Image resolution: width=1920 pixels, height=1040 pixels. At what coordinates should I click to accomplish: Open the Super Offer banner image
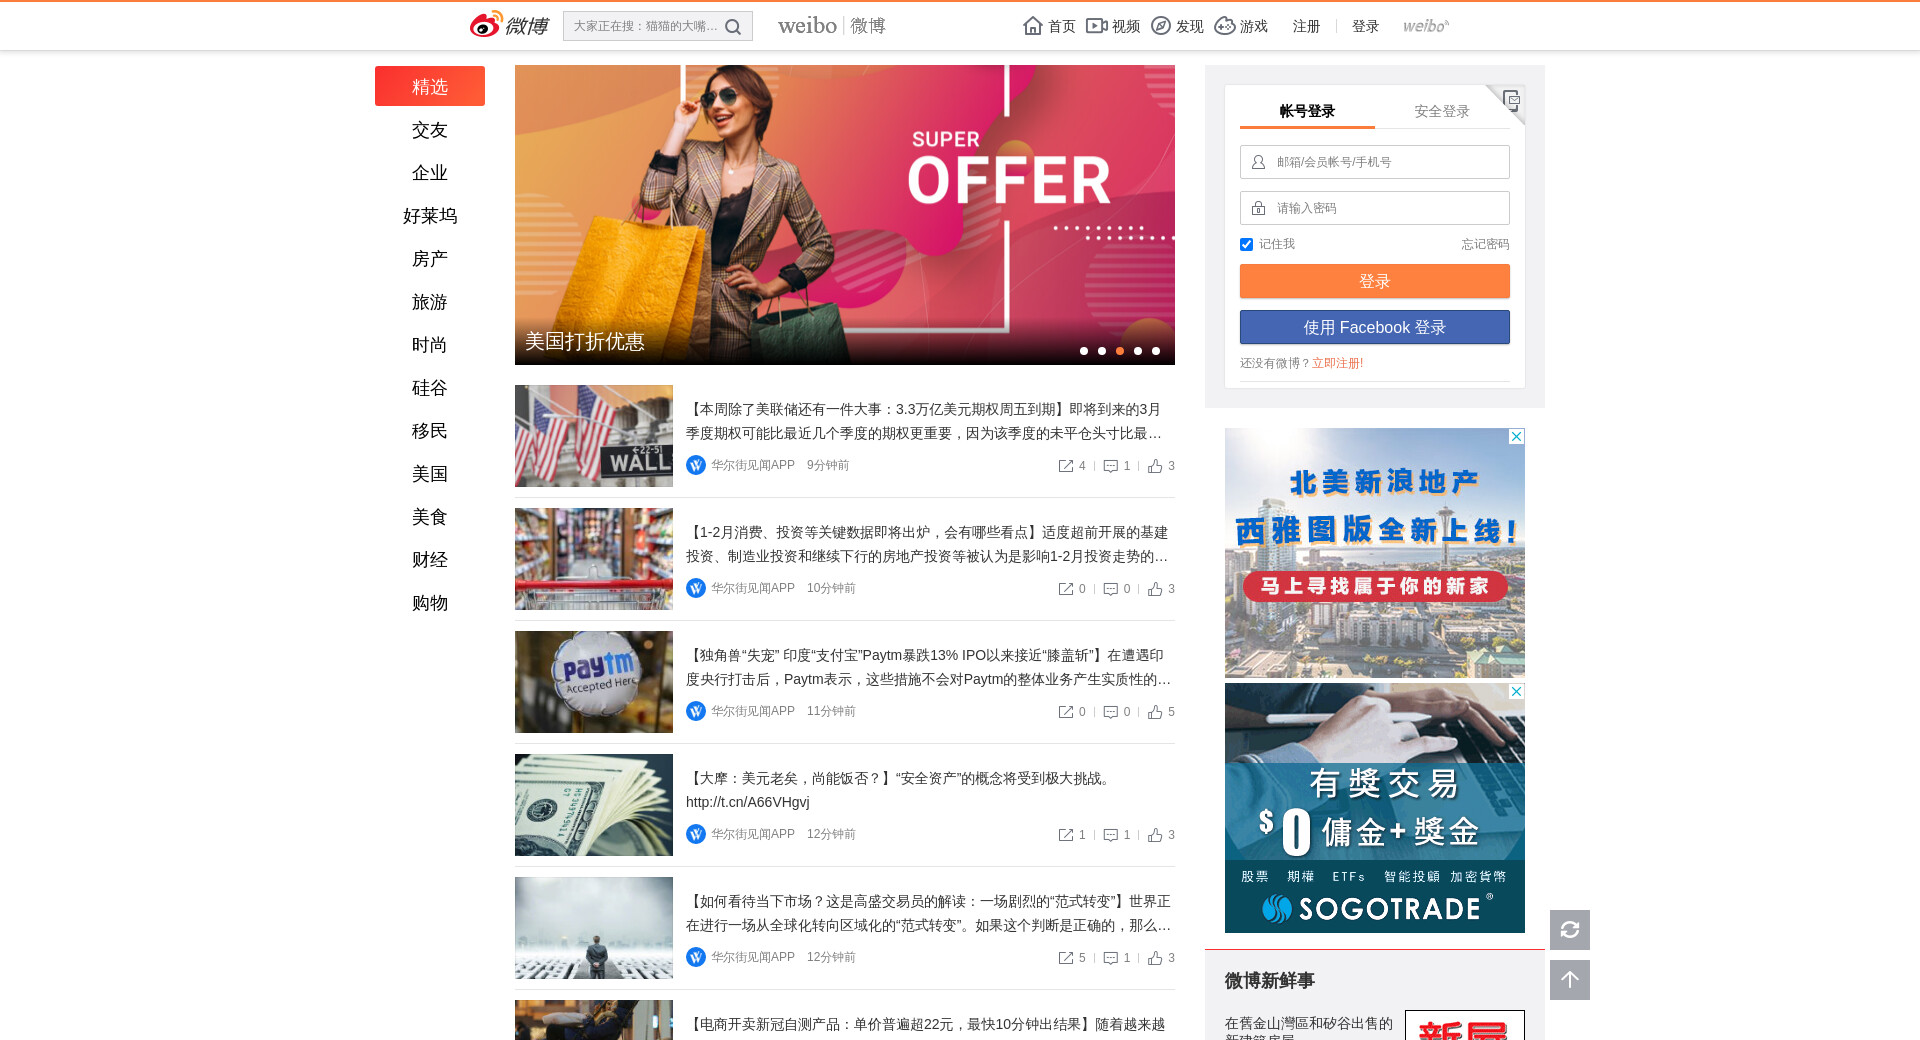[x=845, y=215]
